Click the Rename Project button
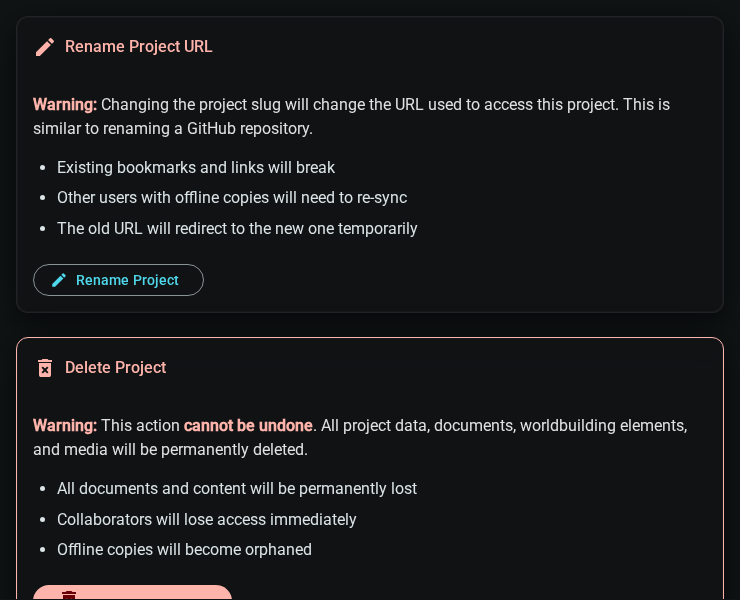This screenshot has height=600, width=740. [118, 280]
